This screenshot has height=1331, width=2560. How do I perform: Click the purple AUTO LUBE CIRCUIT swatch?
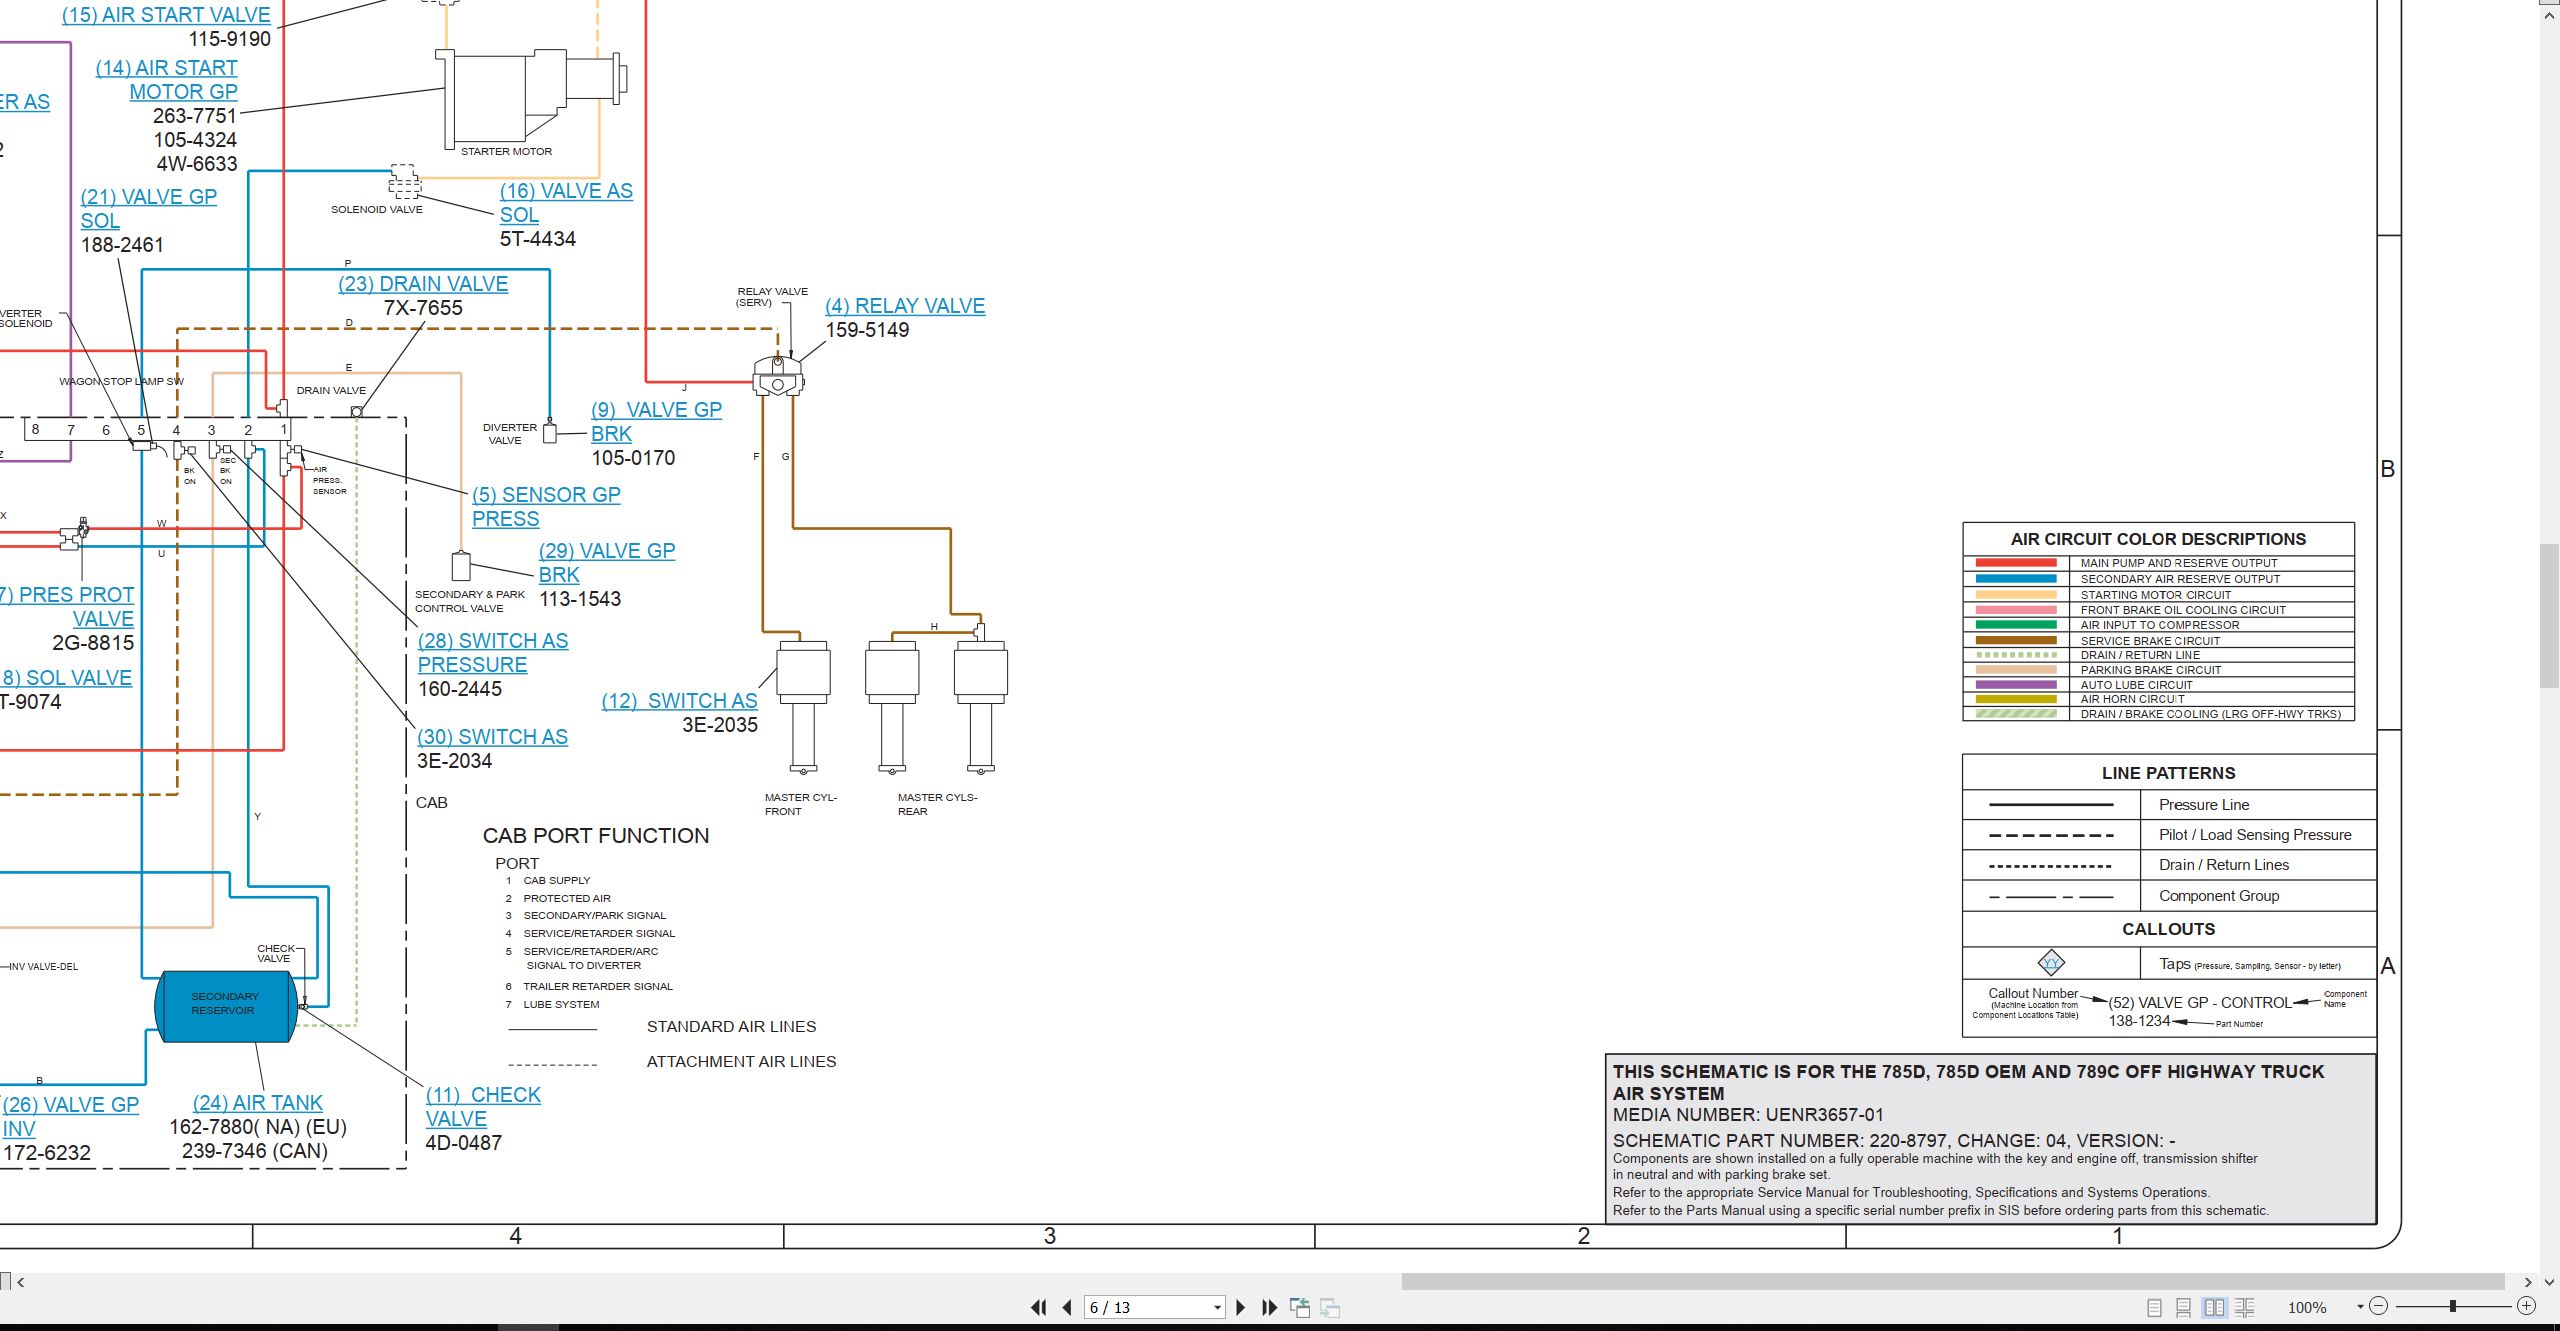point(2016,685)
